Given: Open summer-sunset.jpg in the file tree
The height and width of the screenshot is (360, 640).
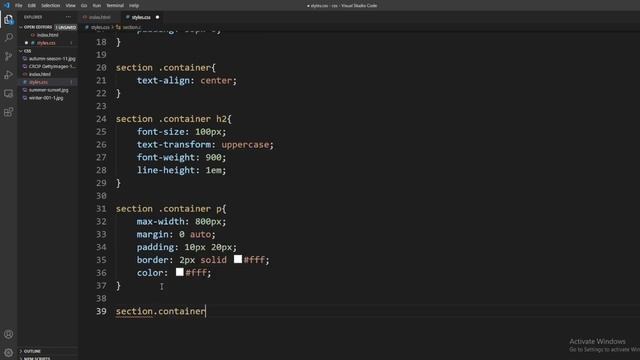Looking at the screenshot, I should (x=49, y=90).
